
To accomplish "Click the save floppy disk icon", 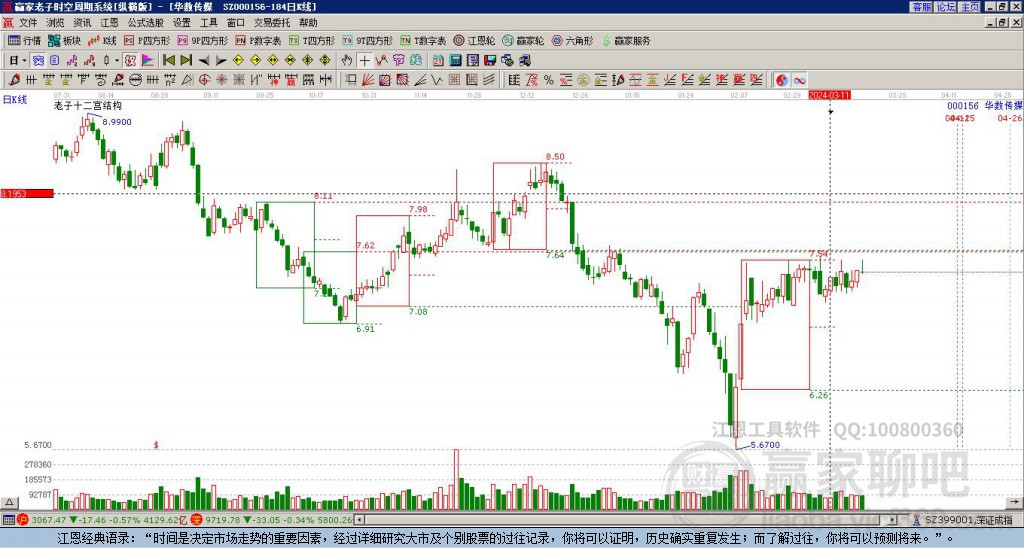I will coord(490,61).
